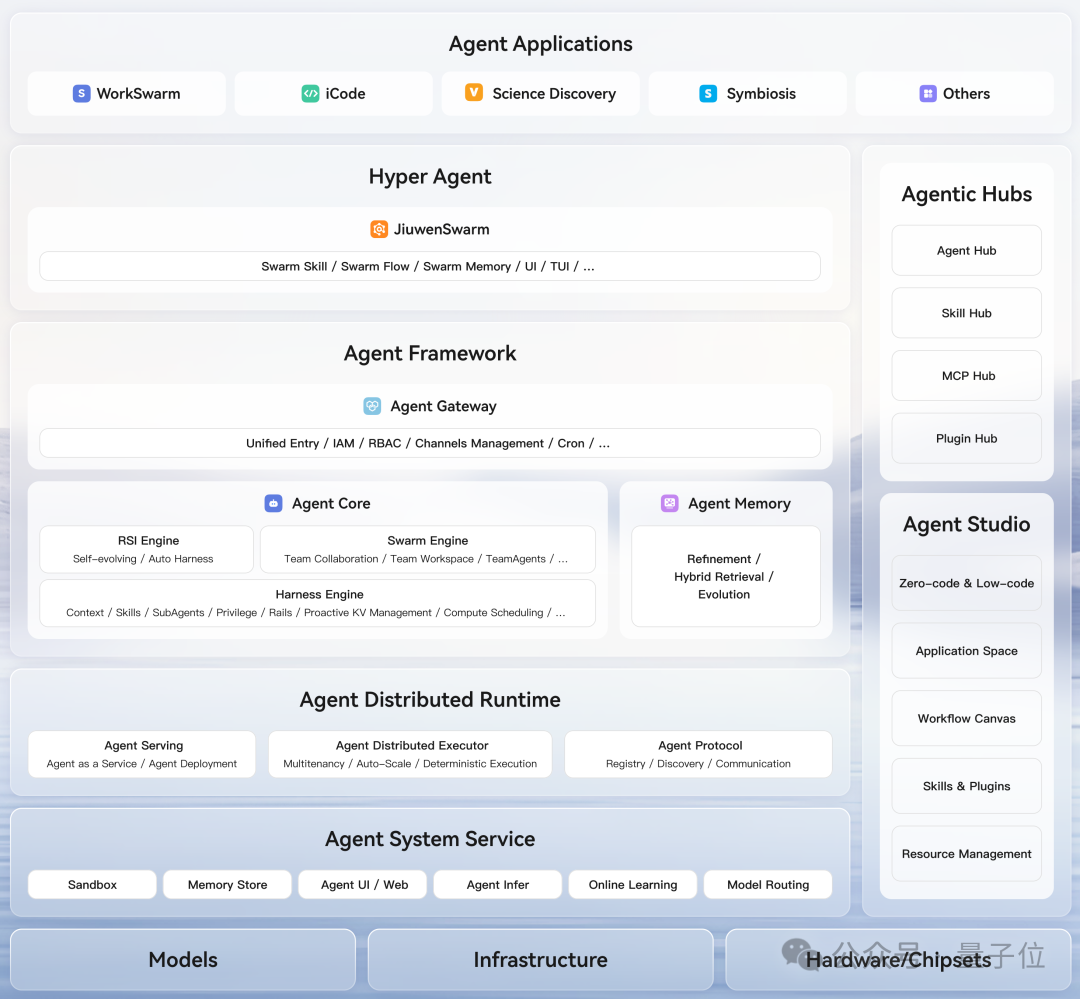Click the Agent Protocol block
This screenshot has height=999, width=1080.
698,754
